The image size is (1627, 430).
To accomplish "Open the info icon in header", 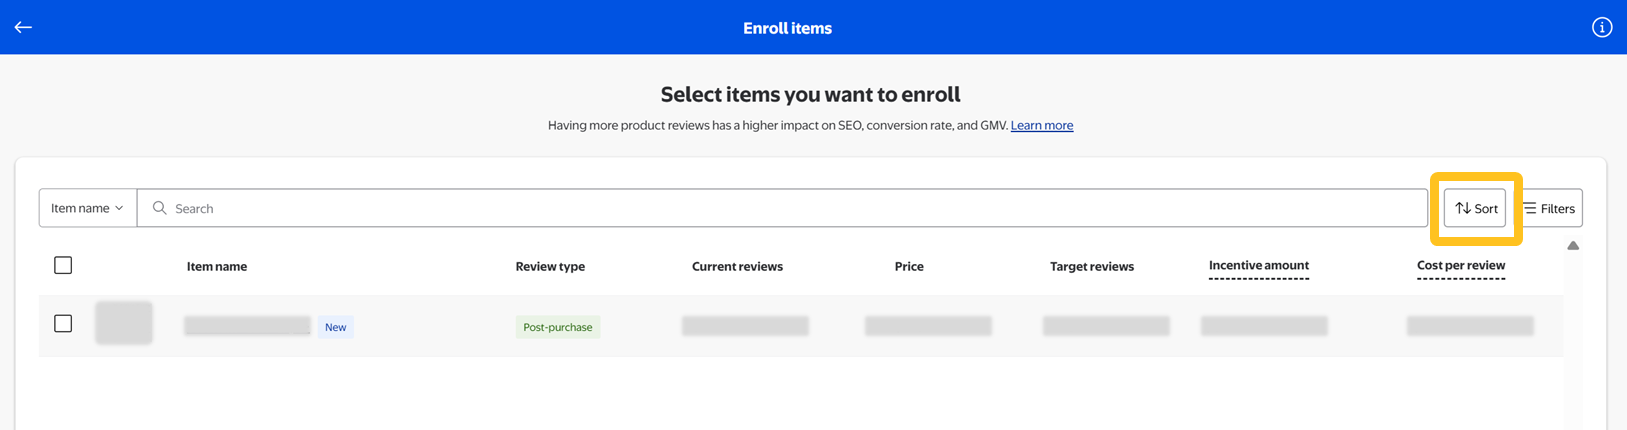I will [1601, 27].
